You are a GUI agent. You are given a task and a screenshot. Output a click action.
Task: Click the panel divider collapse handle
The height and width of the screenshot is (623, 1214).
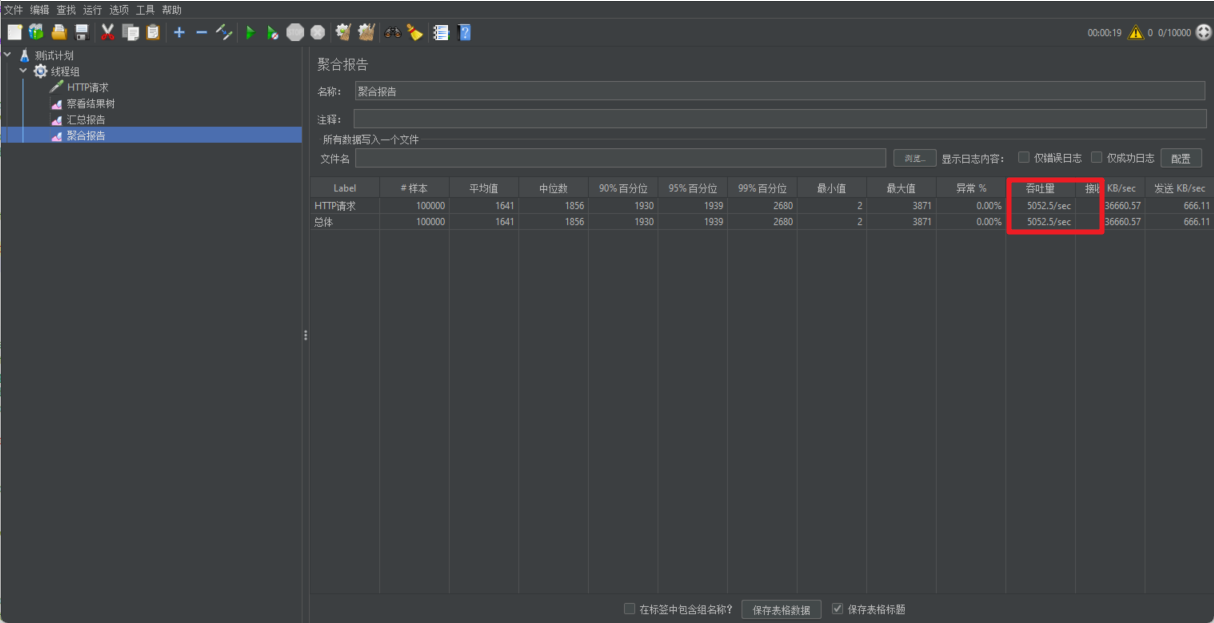point(305,335)
